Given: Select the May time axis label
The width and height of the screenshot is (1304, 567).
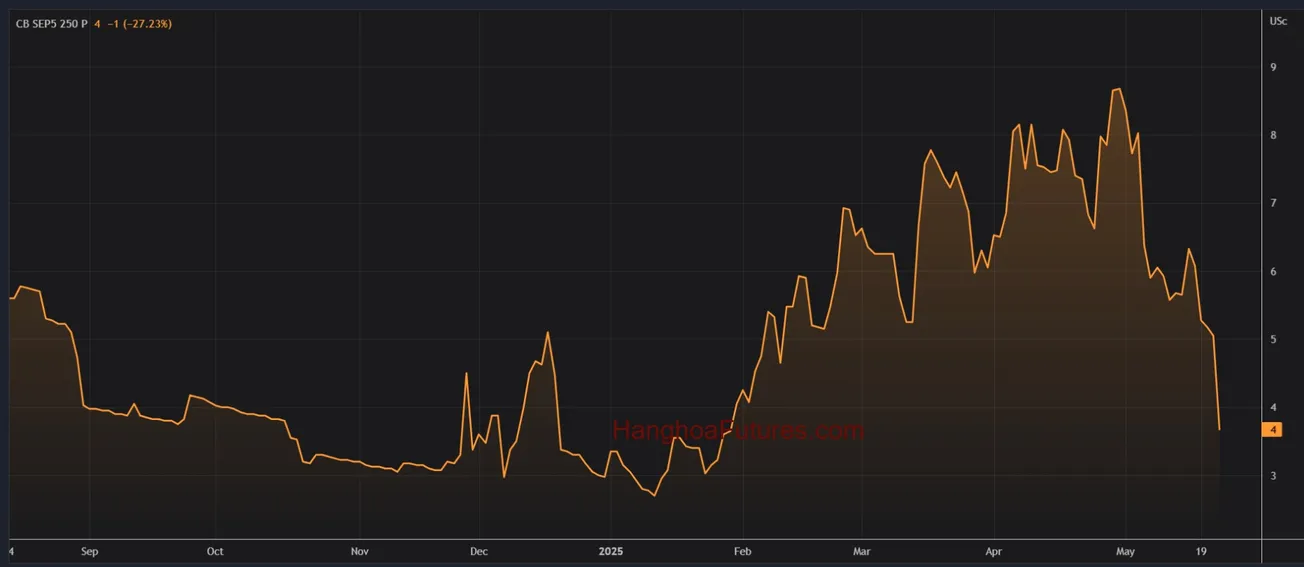Looking at the screenshot, I should coord(1125,551).
